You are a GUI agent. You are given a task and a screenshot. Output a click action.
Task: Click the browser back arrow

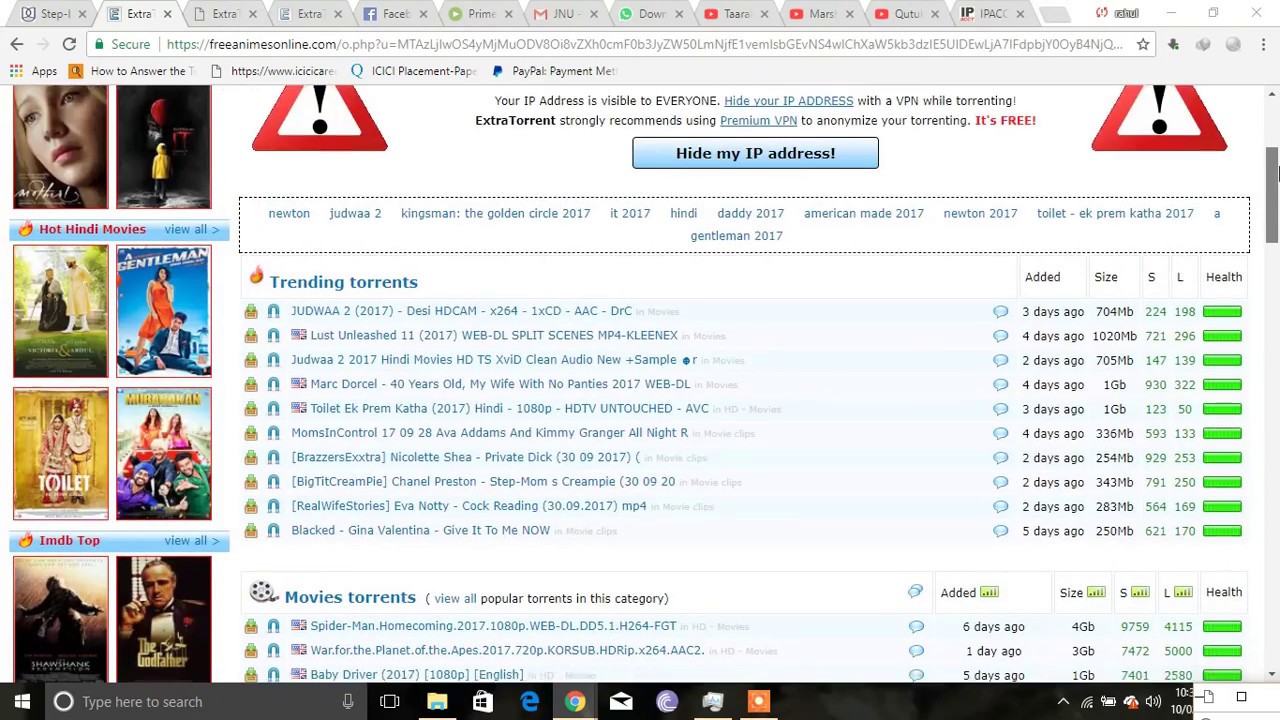[x=17, y=44]
